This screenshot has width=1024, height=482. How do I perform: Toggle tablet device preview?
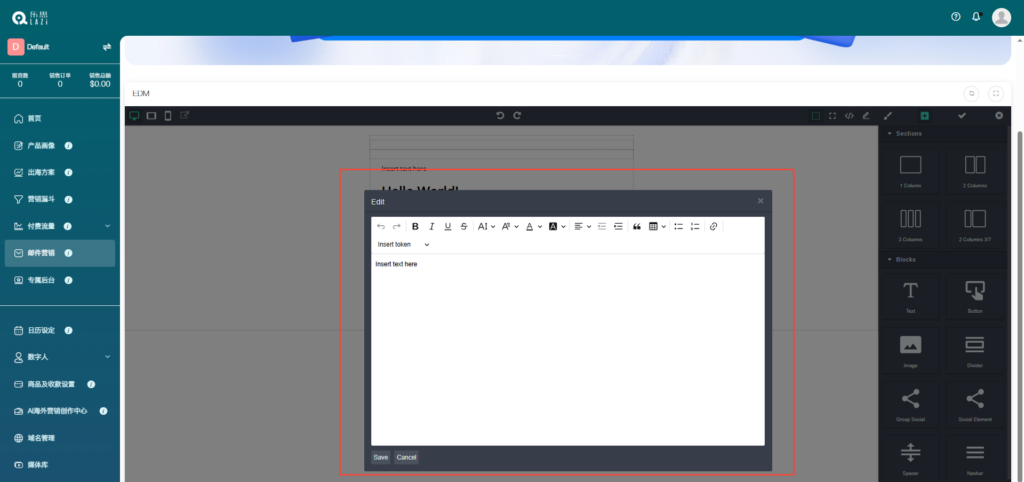point(151,116)
